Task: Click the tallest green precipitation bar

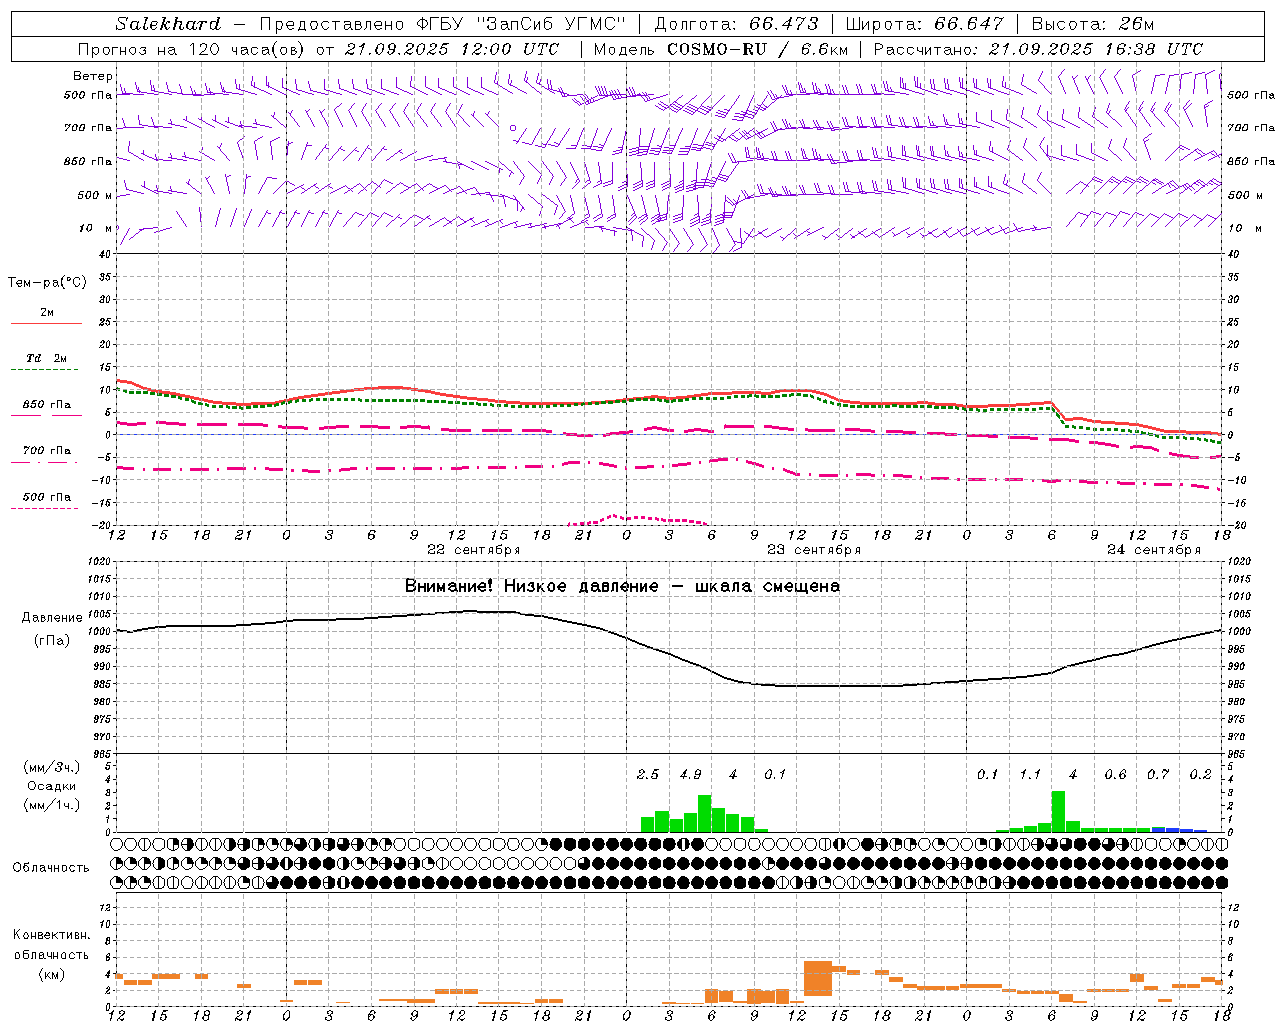Action: click(1058, 811)
